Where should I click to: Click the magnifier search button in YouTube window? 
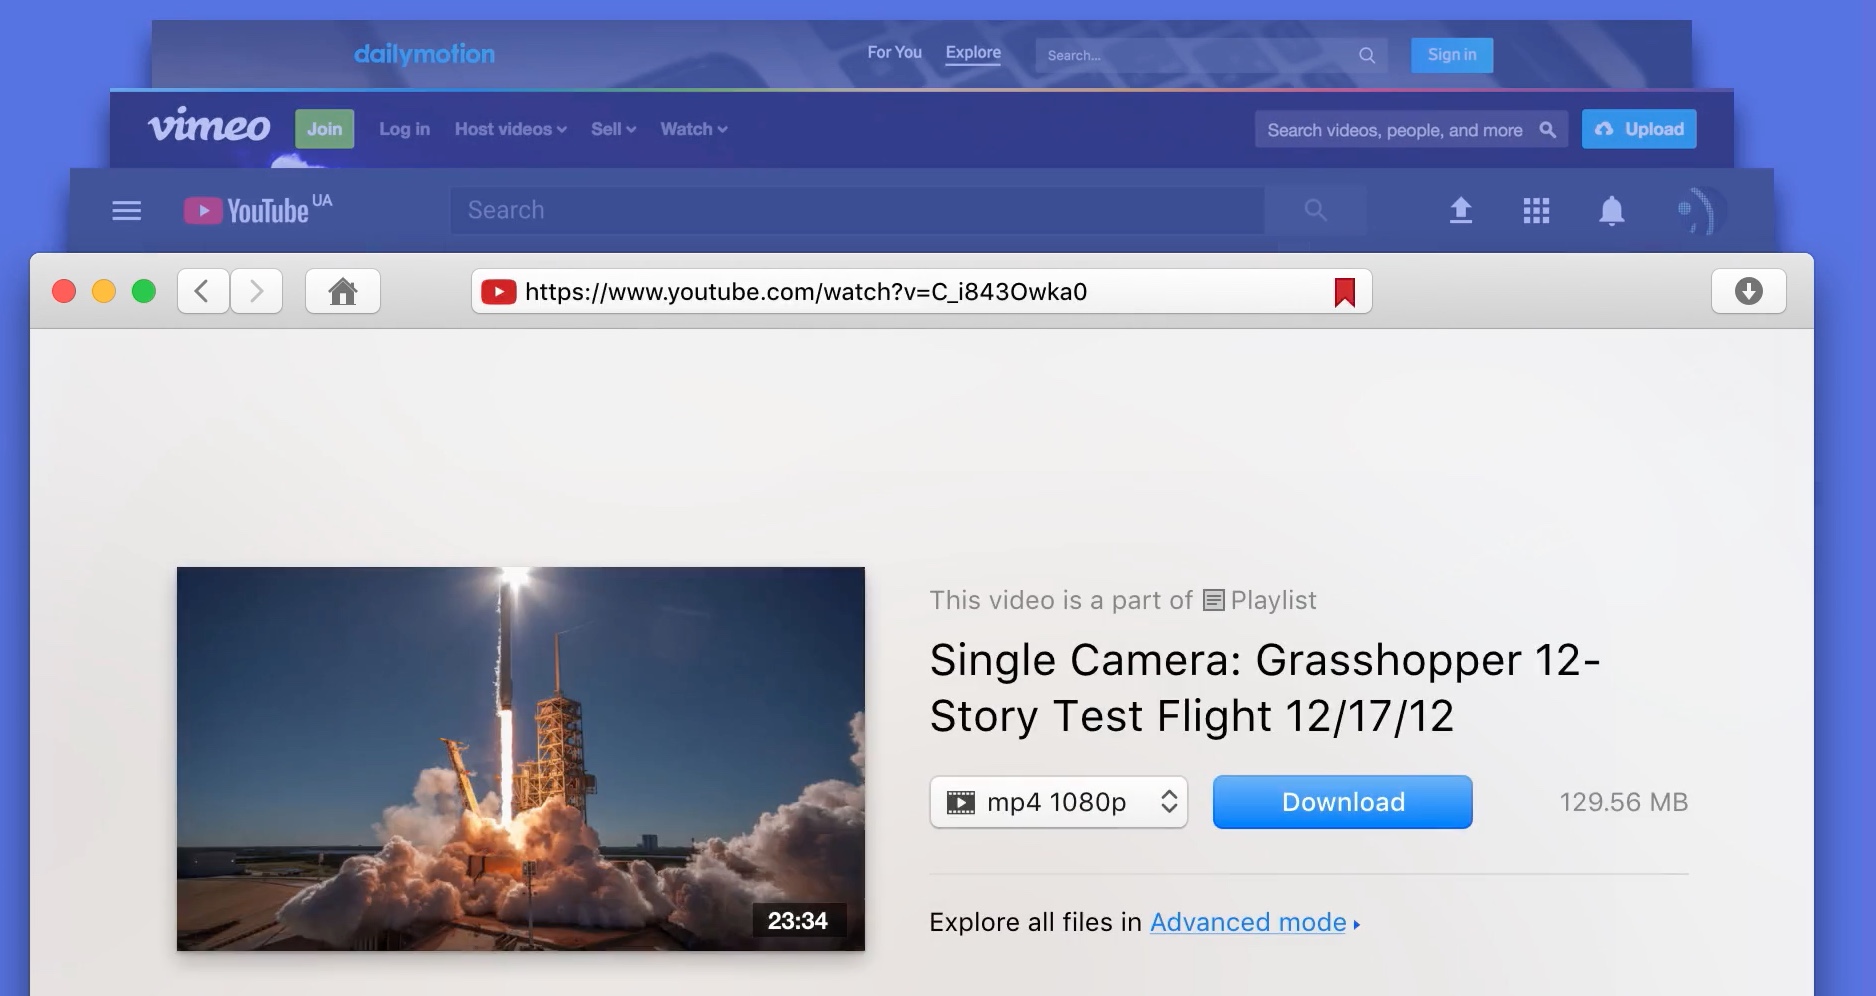(x=1315, y=210)
